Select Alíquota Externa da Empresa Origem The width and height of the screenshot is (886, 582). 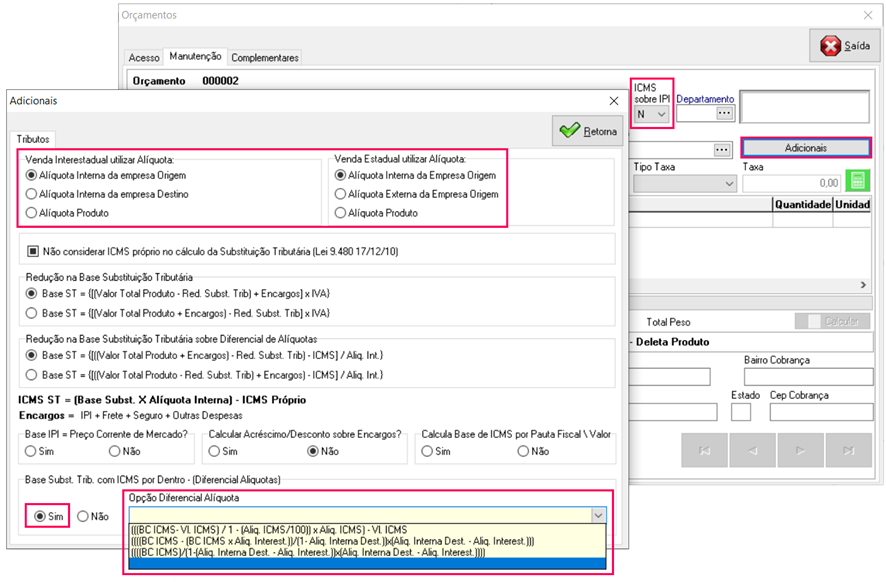tap(340, 194)
